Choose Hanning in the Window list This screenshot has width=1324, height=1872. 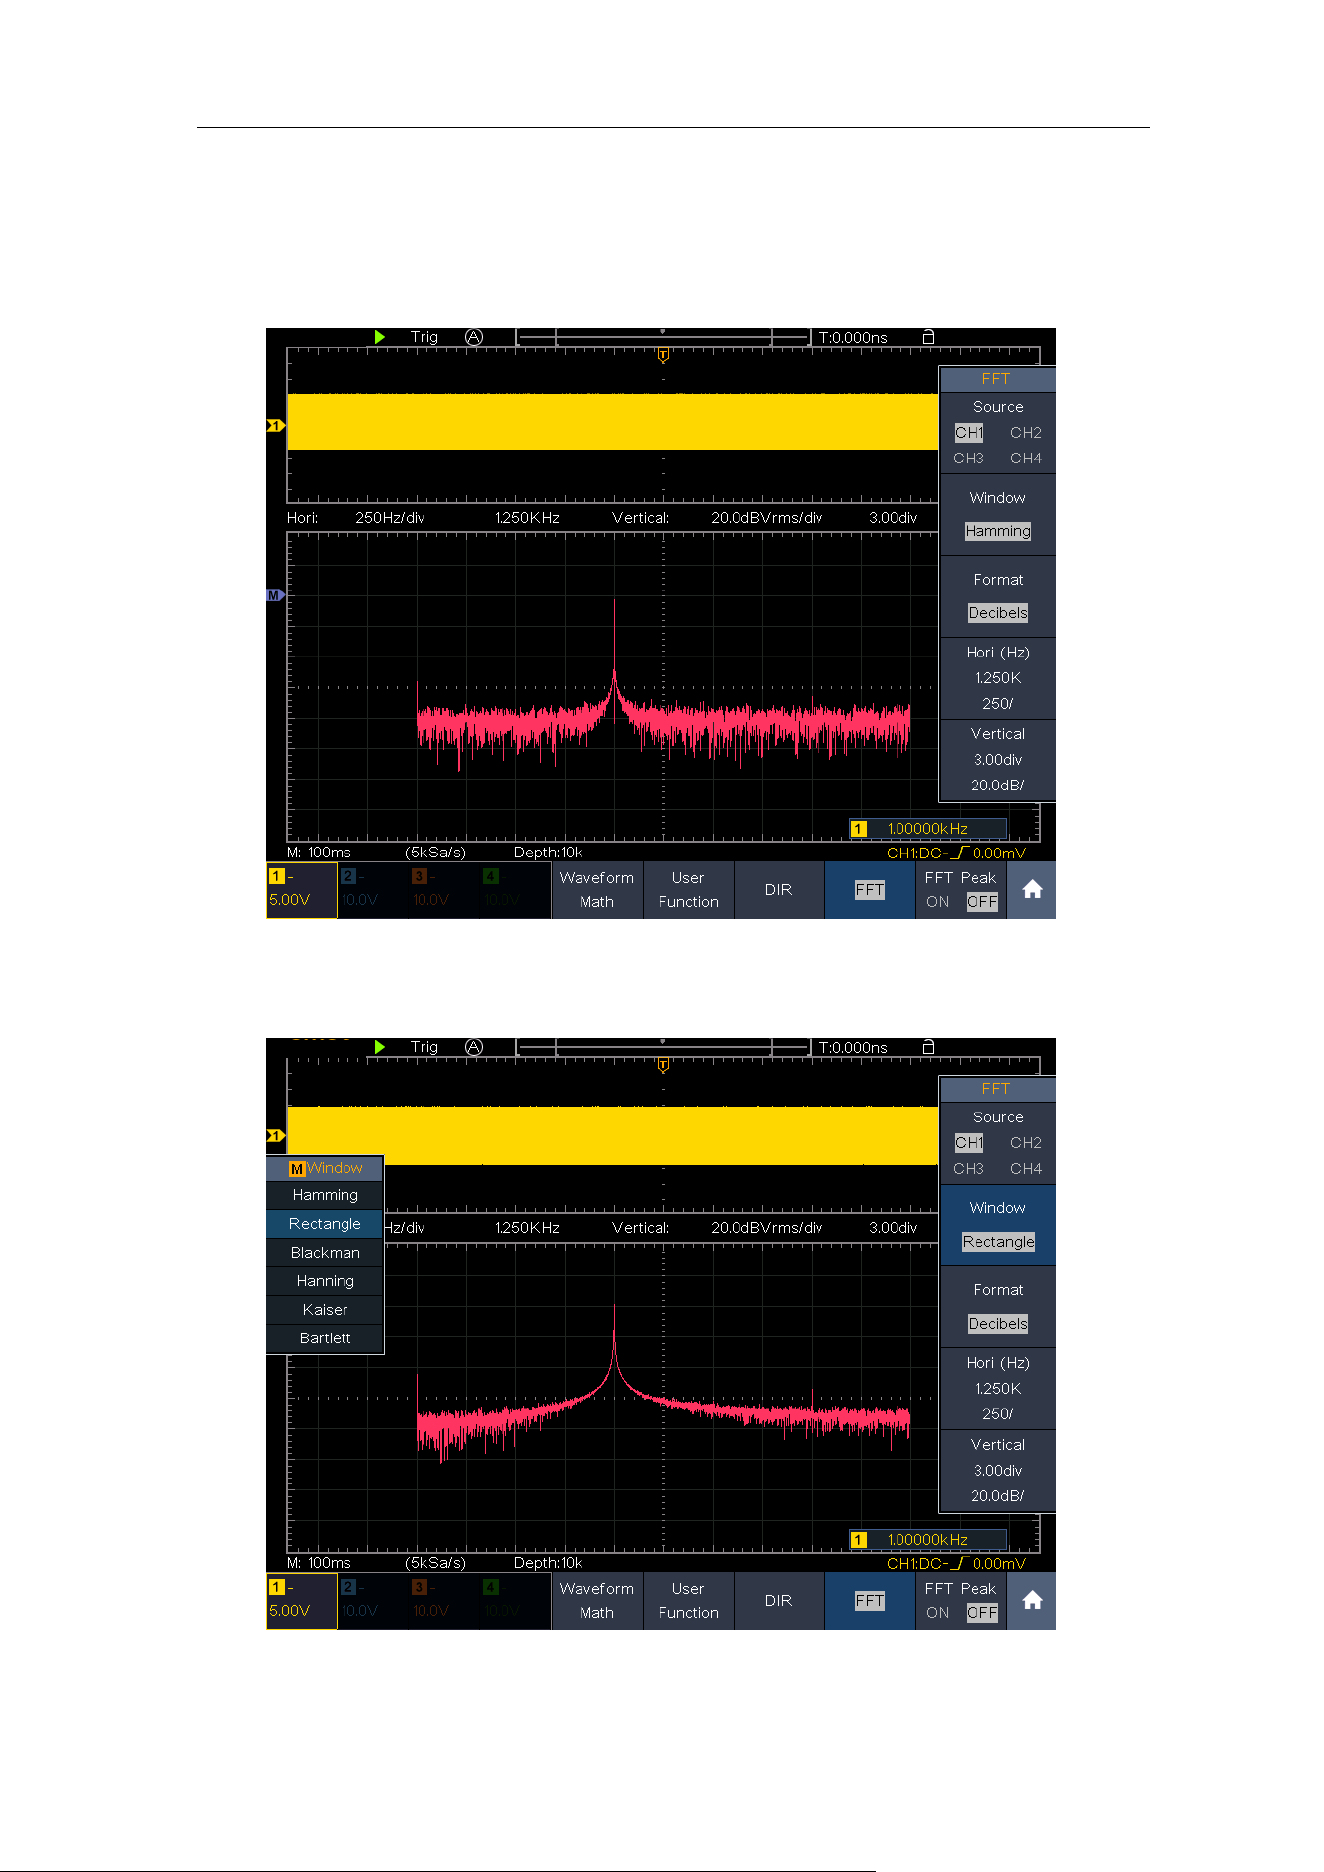tap(325, 1281)
